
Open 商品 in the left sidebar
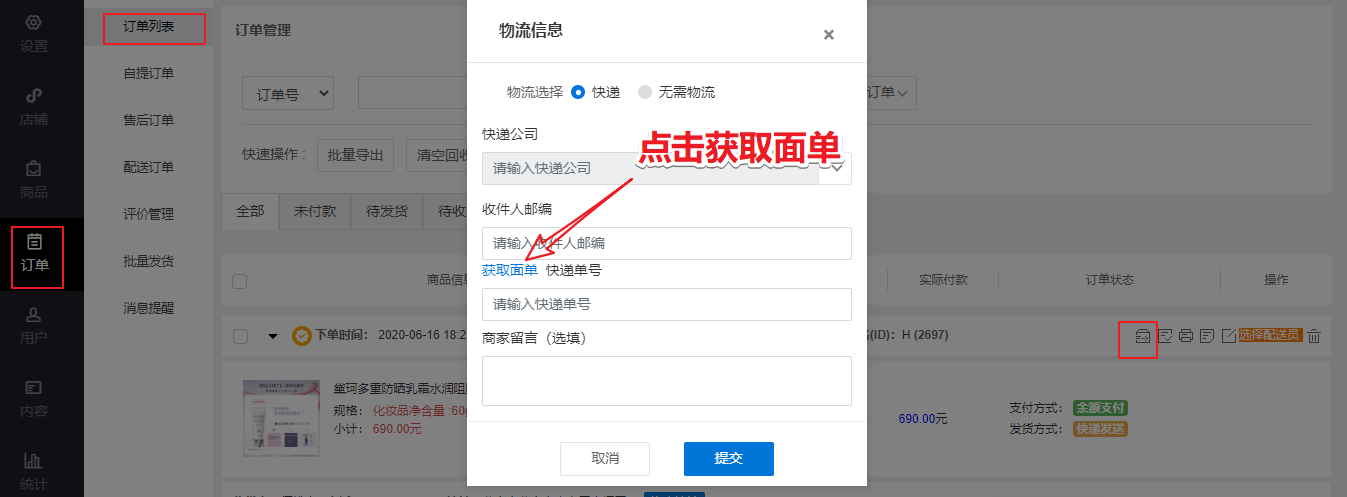point(34,179)
